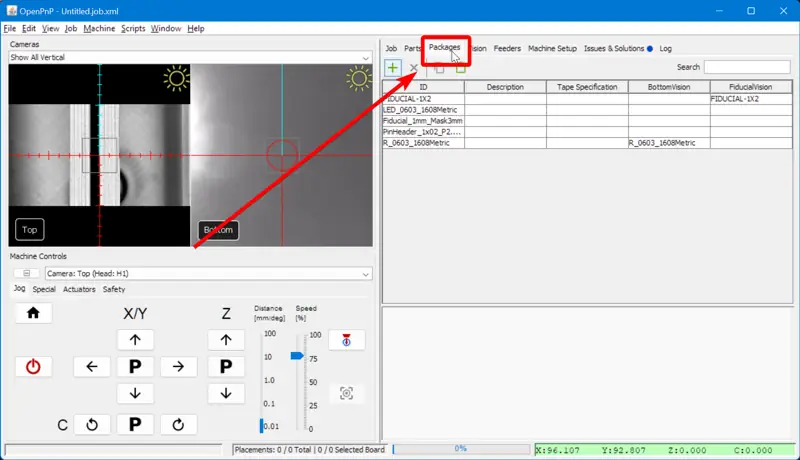Park the Z axis
The image size is (800, 460).
click(x=226, y=366)
